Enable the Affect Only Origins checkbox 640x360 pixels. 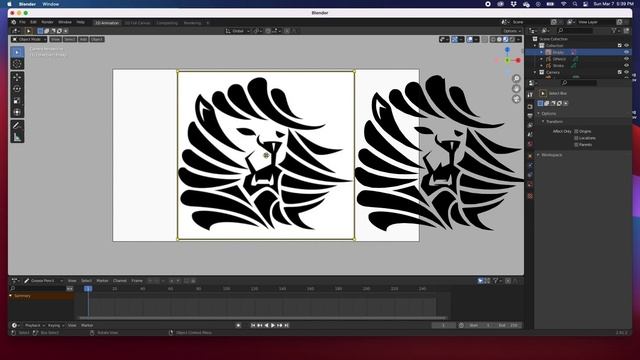click(576, 131)
